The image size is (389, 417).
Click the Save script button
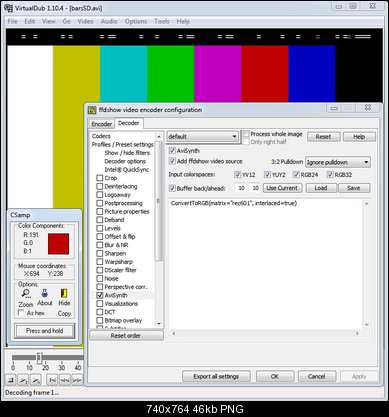(x=354, y=188)
